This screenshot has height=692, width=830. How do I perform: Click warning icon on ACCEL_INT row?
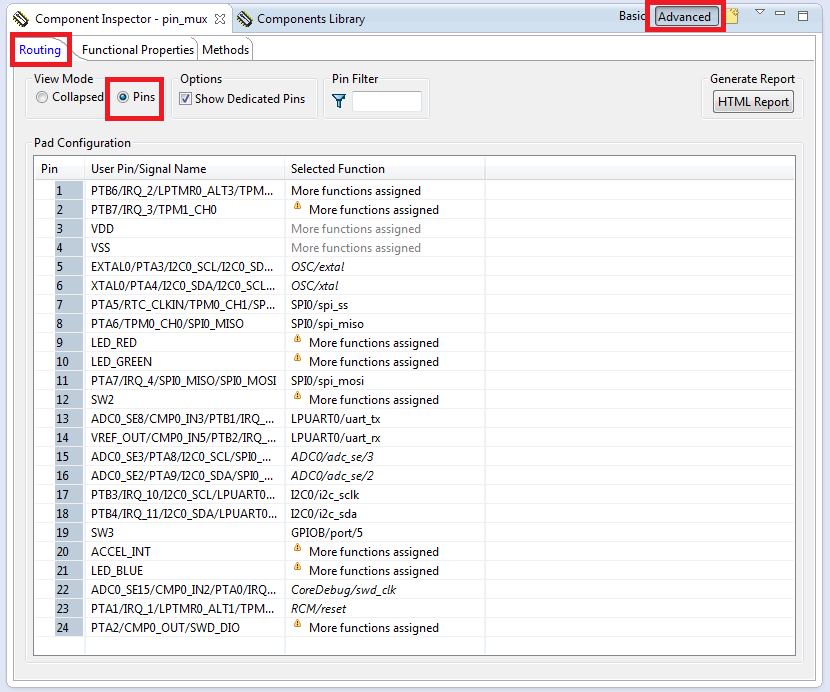coord(297,547)
